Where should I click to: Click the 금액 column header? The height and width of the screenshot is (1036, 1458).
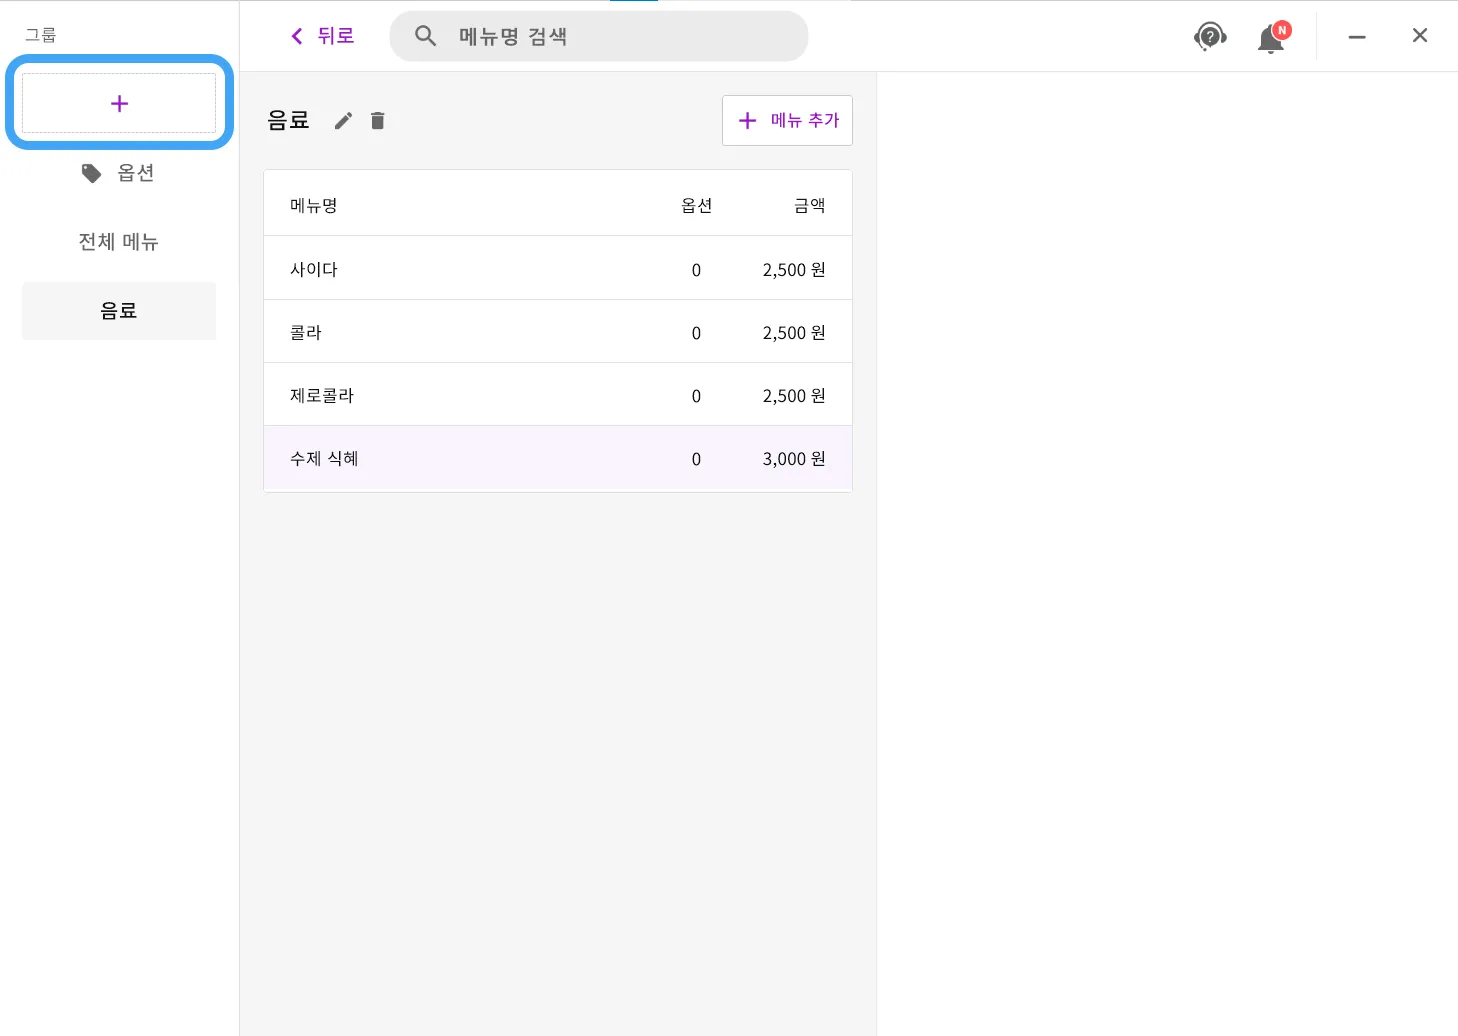coord(810,206)
